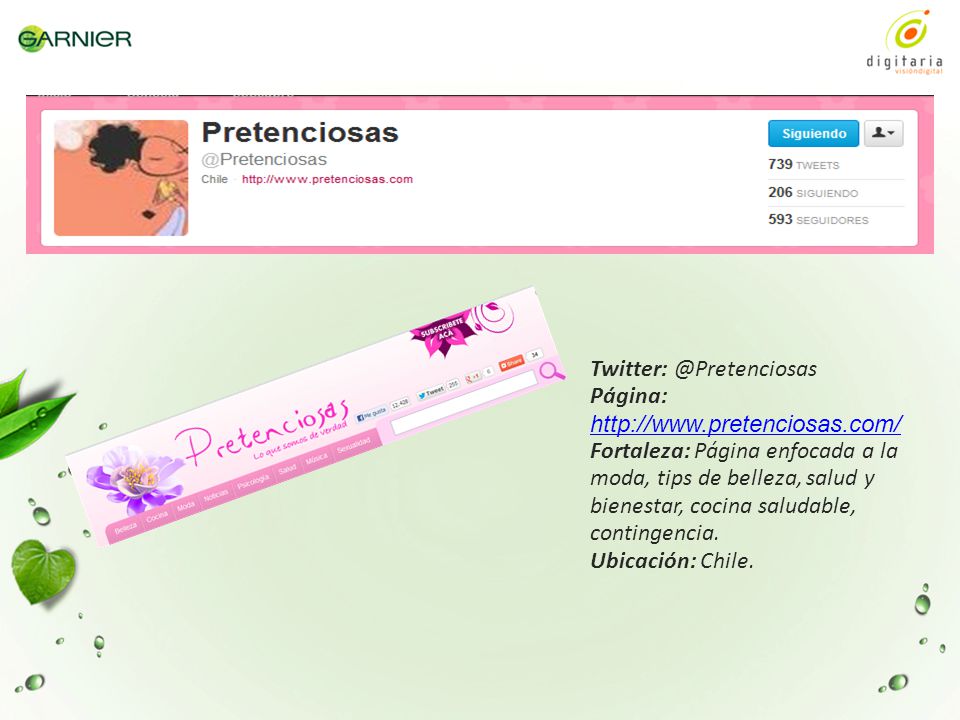The width and height of the screenshot is (960, 720).
Task: Open the Cocina menu tab
Action: tap(157, 517)
